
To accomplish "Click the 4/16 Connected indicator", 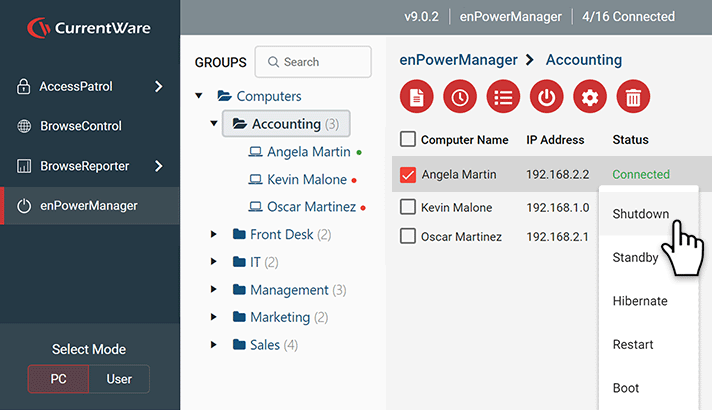I will click(x=628, y=17).
